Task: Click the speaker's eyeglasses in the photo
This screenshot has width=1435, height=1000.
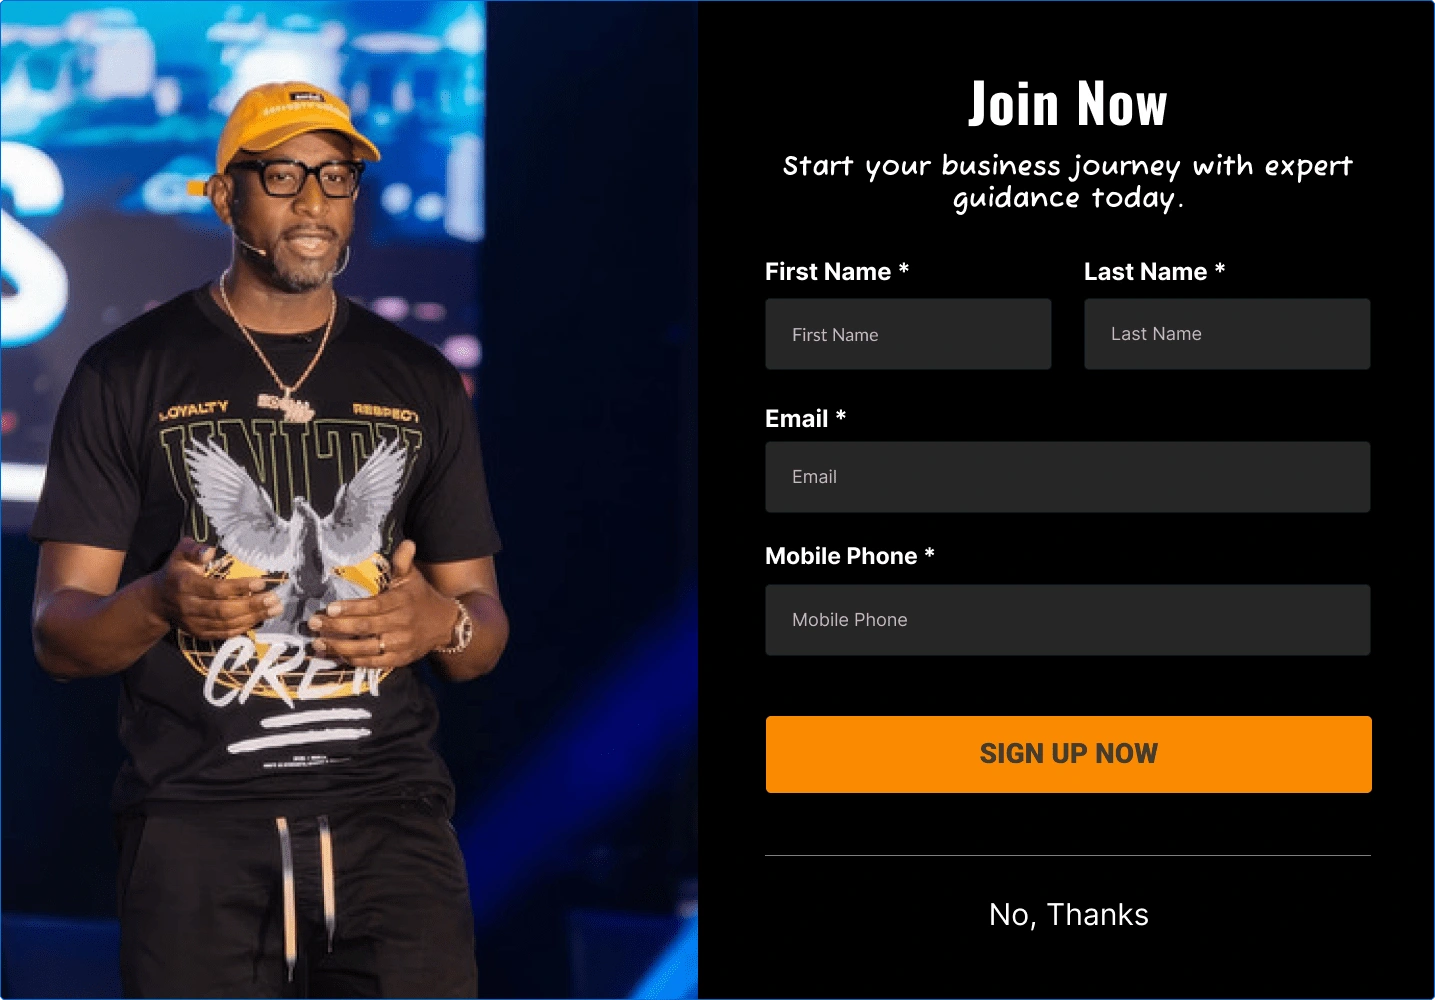Action: [297, 179]
